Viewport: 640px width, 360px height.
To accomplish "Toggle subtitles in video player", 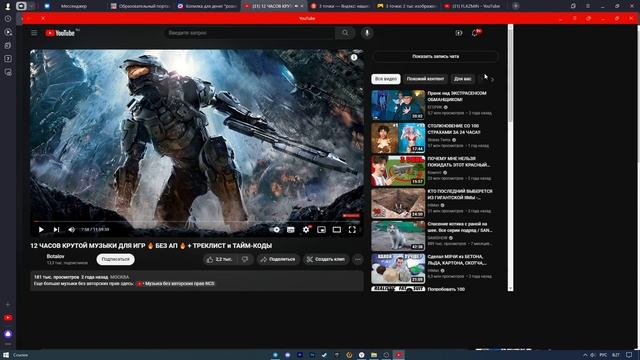I will (291, 230).
